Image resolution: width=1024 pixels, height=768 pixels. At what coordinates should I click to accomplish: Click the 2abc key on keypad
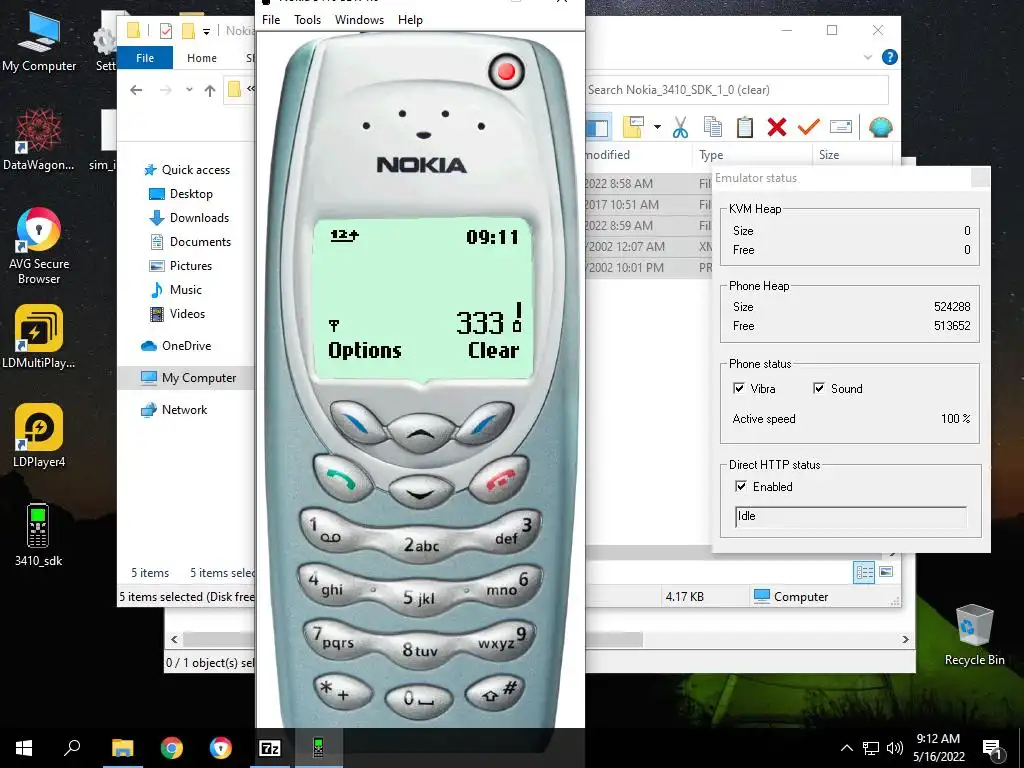(420, 546)
